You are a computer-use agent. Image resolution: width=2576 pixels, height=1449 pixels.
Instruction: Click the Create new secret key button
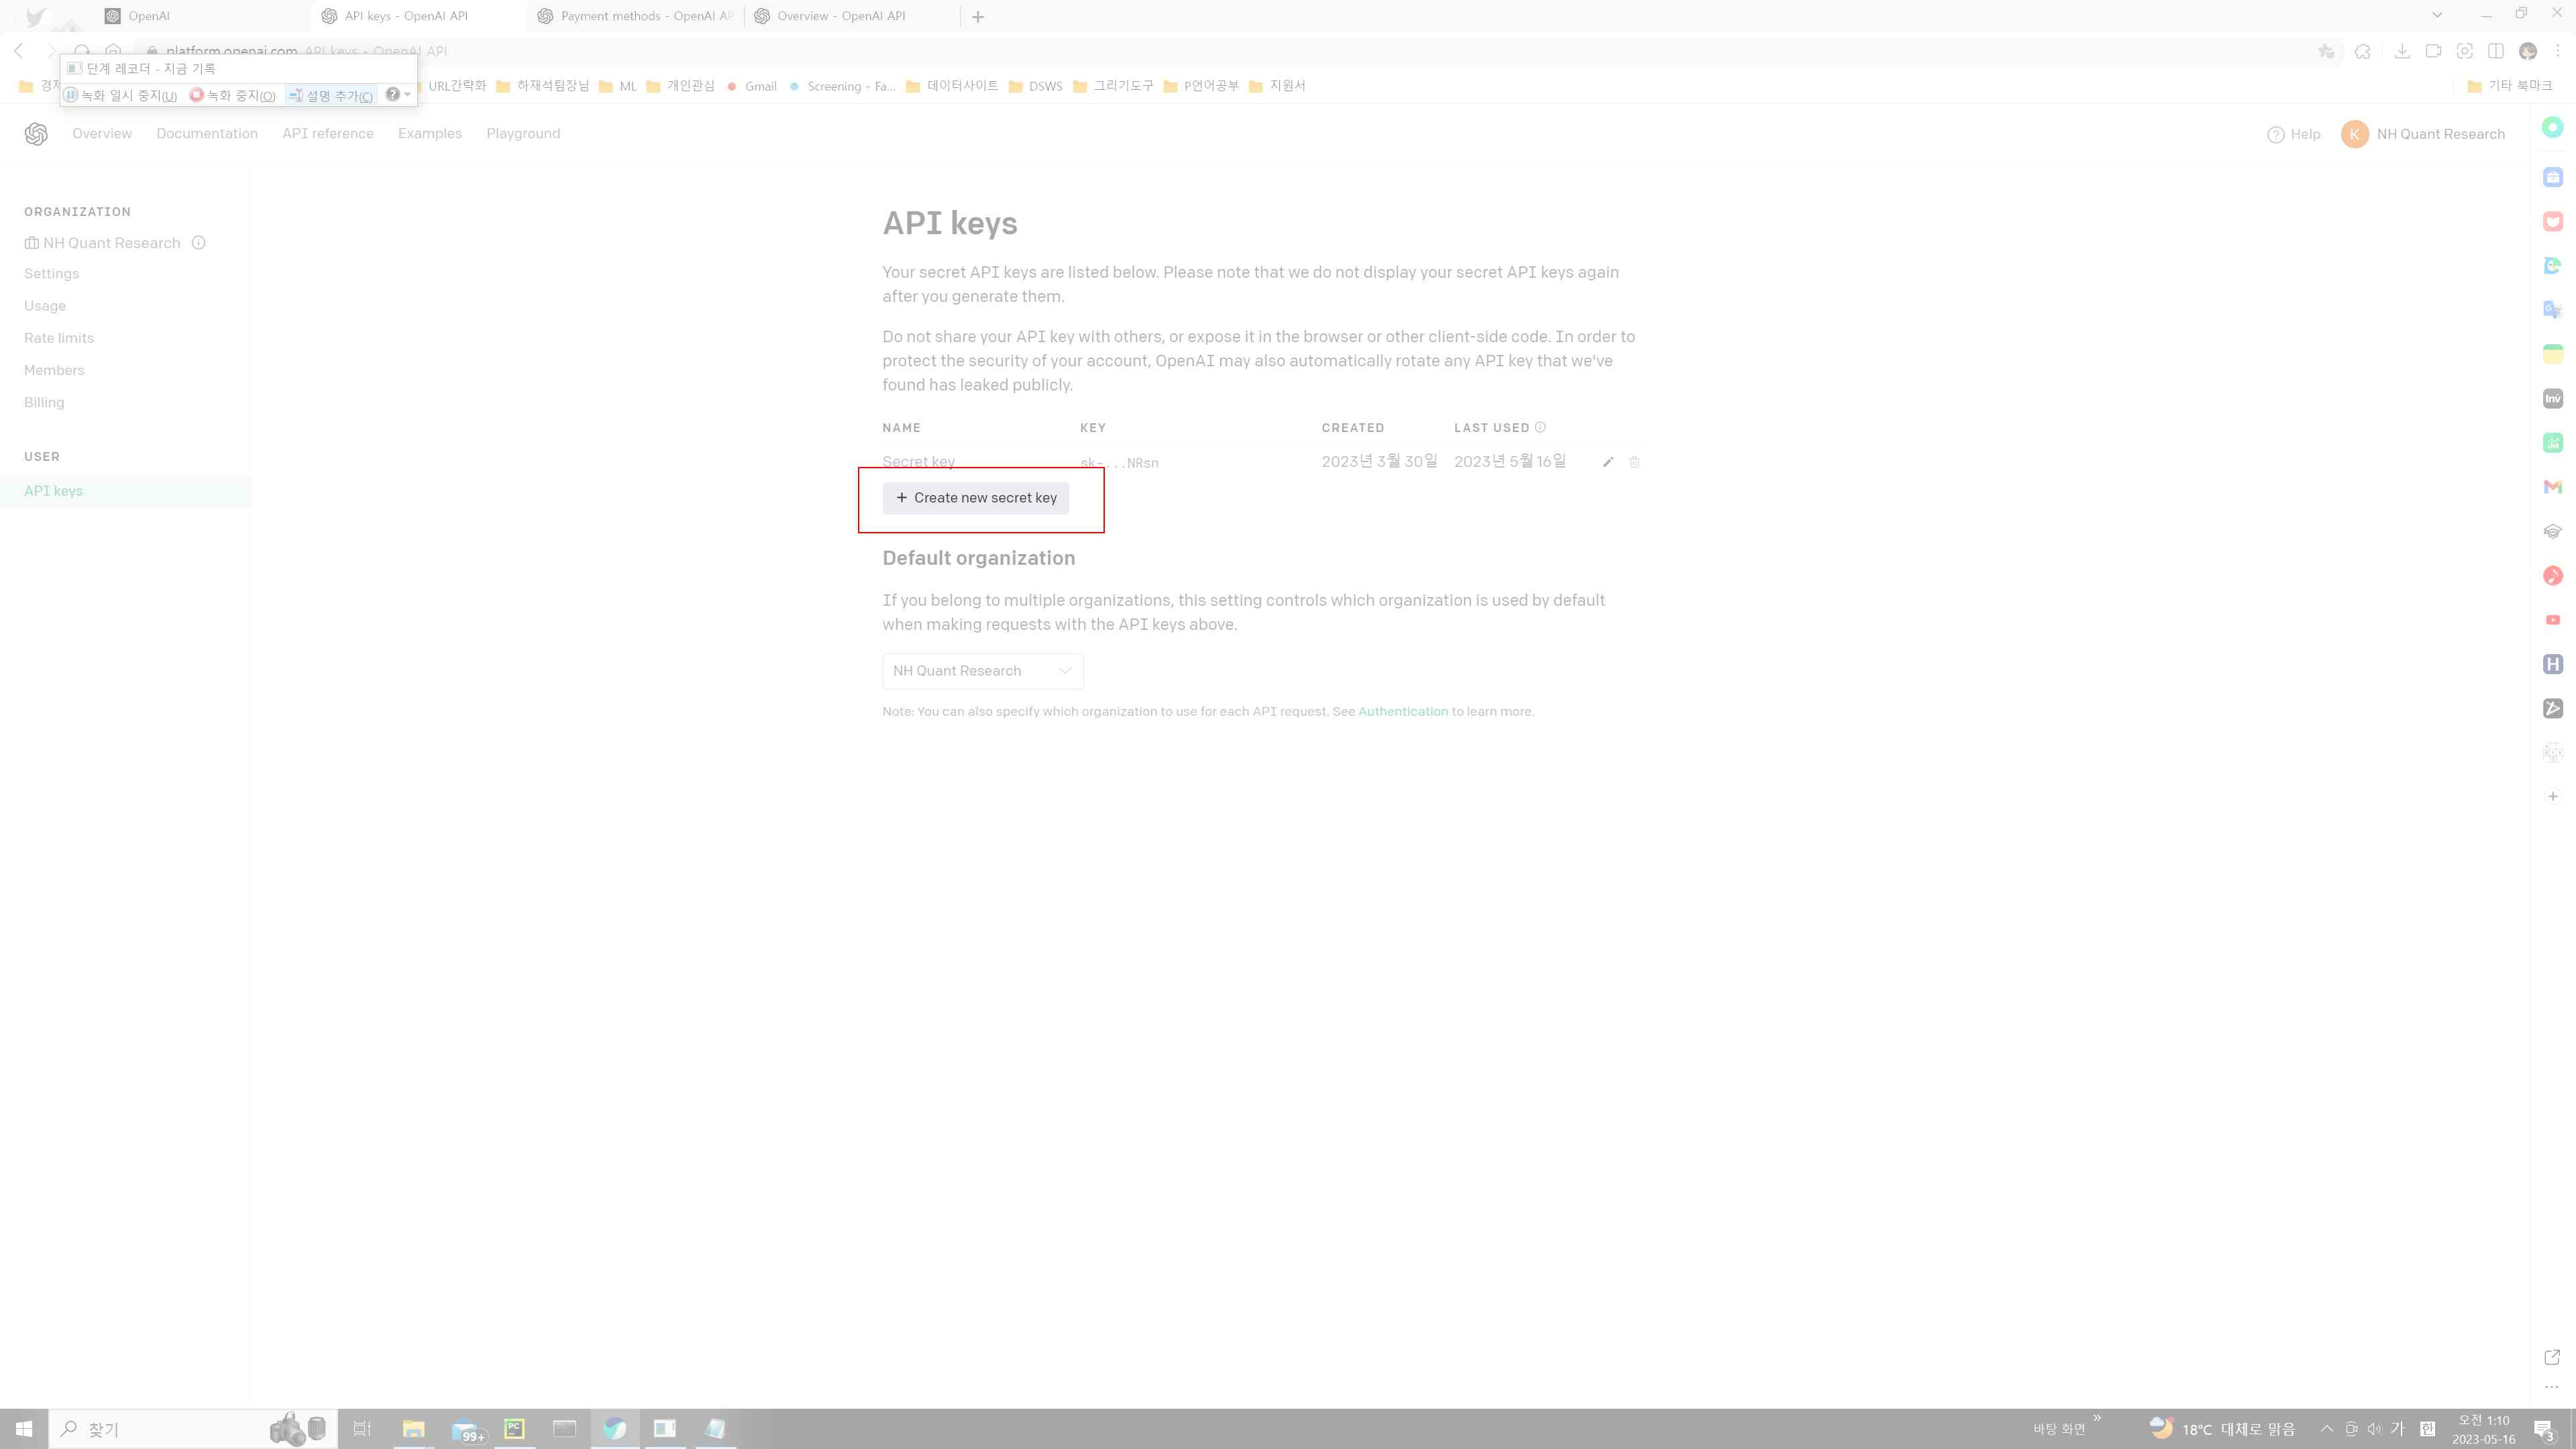976,497
